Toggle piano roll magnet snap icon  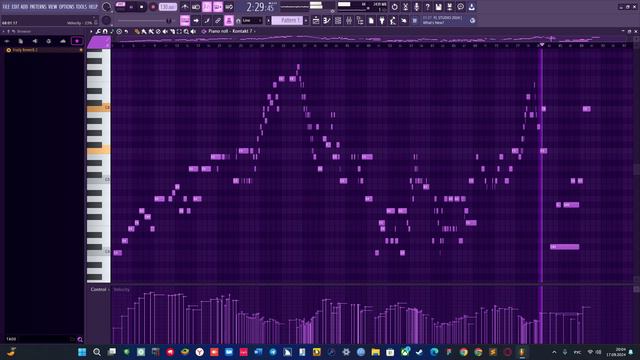click(105, 31)
